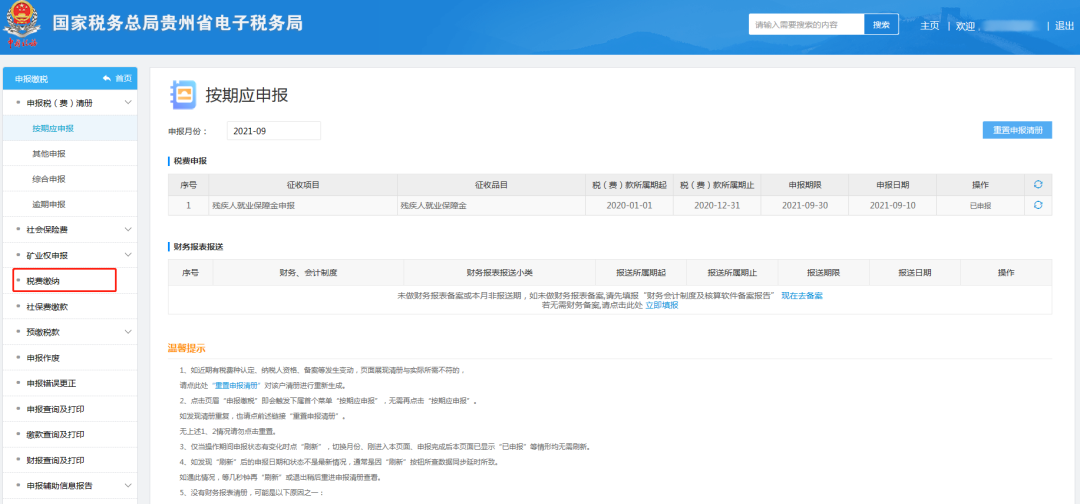Viewport: 1080px width, 504px height.
Task: Open 其他申报 in the sidebar
Action: (49, 154)
